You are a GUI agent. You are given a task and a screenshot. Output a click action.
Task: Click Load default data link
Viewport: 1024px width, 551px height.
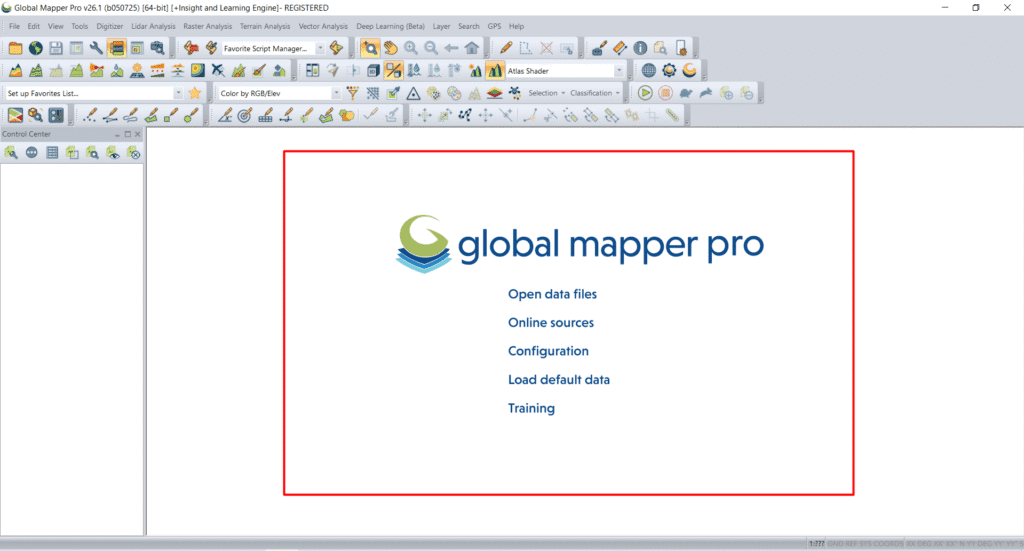pos(559,380)
